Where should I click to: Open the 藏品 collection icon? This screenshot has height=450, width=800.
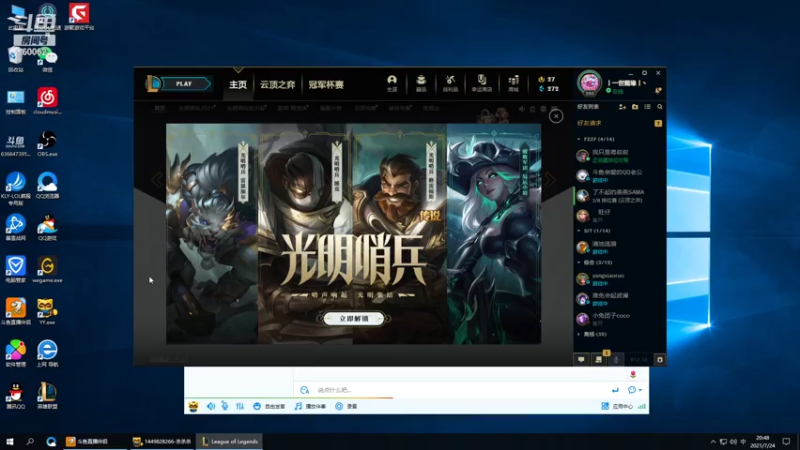(421, 84)
